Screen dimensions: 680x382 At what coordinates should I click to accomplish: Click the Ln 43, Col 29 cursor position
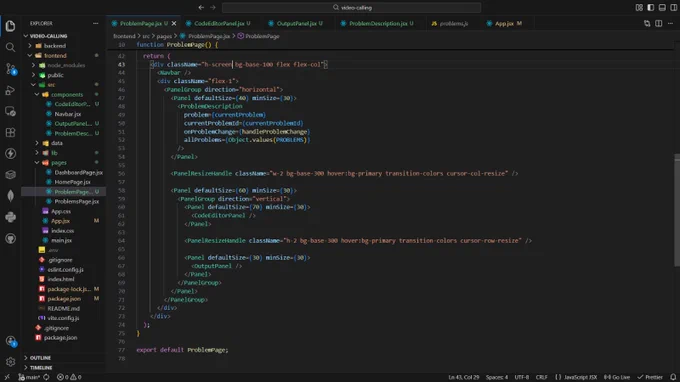pyautogui.click(x=464, y=377)
